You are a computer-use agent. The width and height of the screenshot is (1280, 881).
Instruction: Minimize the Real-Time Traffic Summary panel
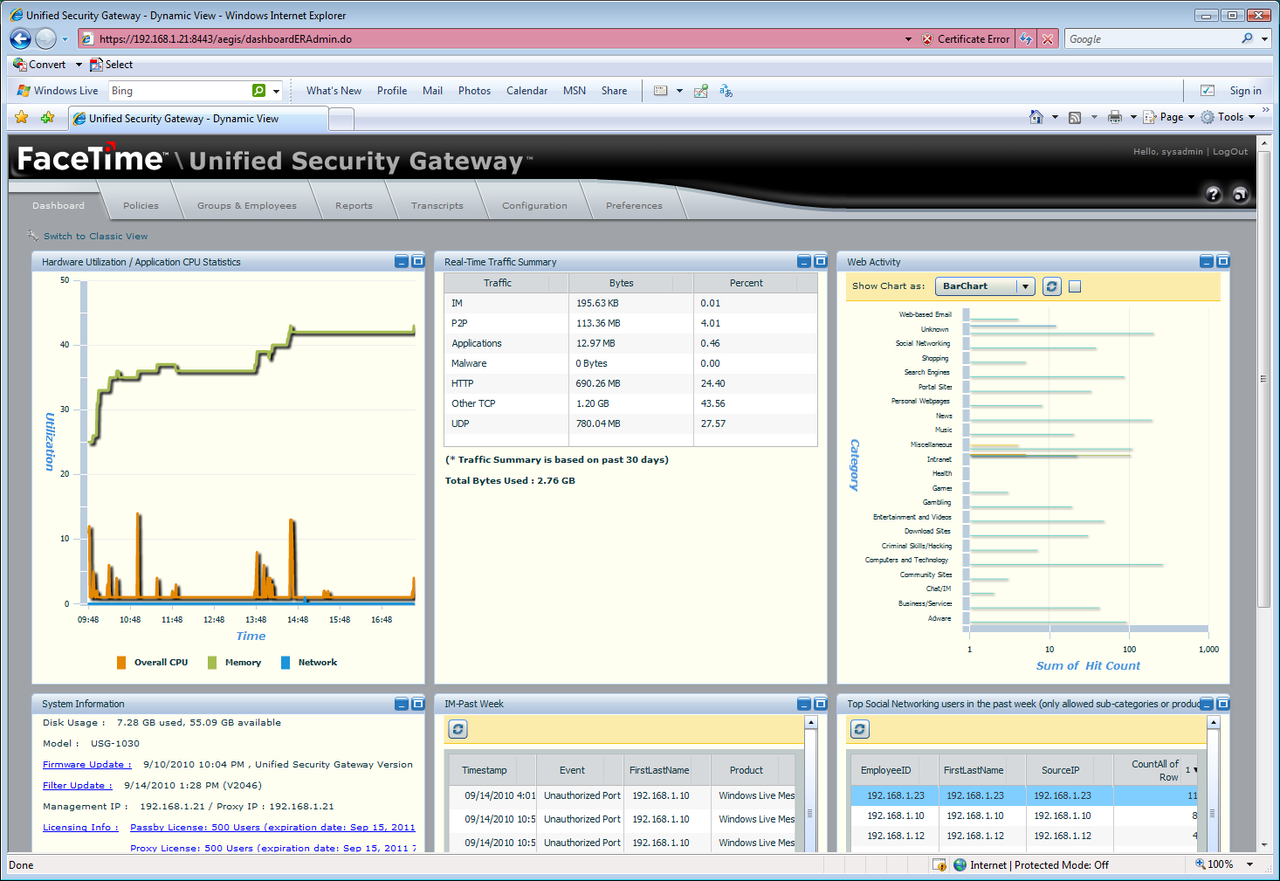point(803,262)
